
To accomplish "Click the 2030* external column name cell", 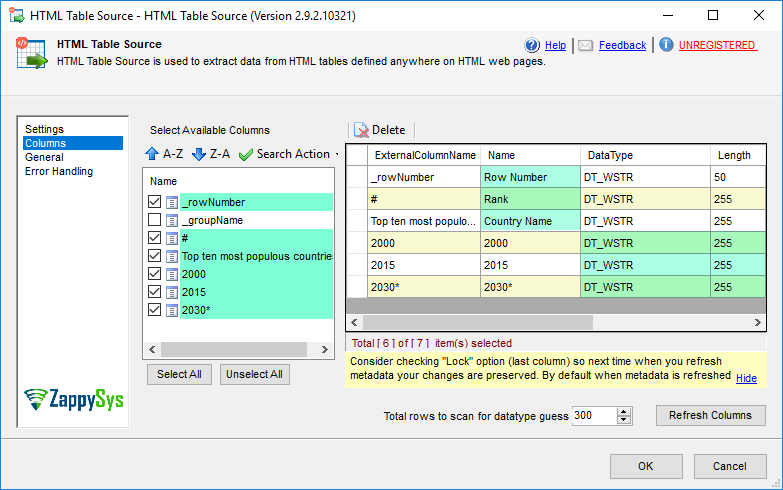I will tap(424, 287).
